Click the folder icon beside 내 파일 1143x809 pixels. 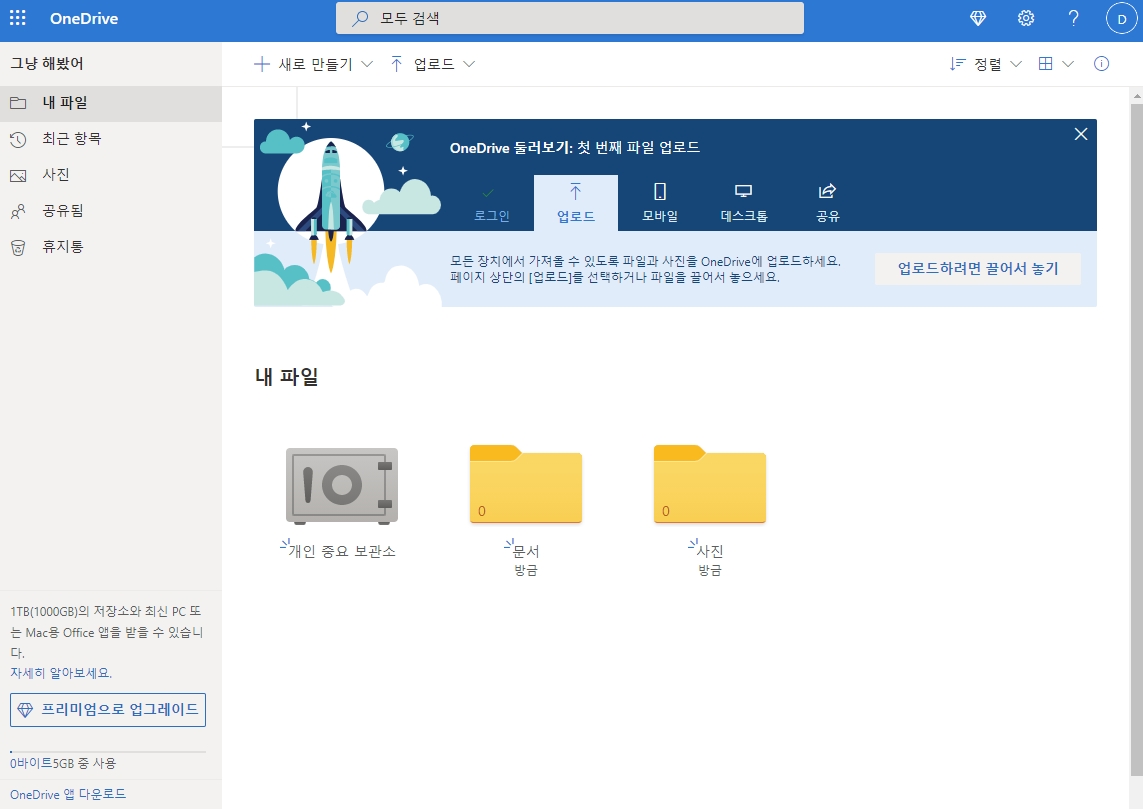tap(18, 103)
